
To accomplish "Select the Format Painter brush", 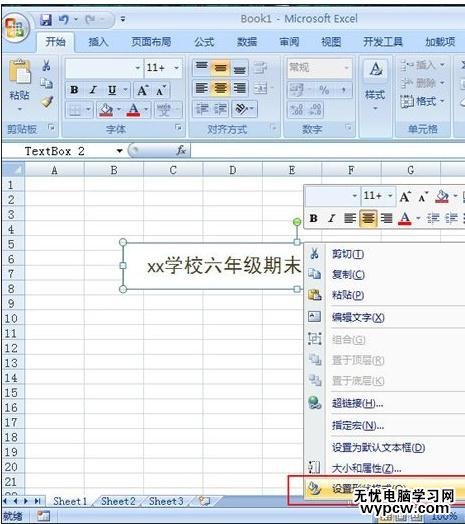I will tap(46, 102).
